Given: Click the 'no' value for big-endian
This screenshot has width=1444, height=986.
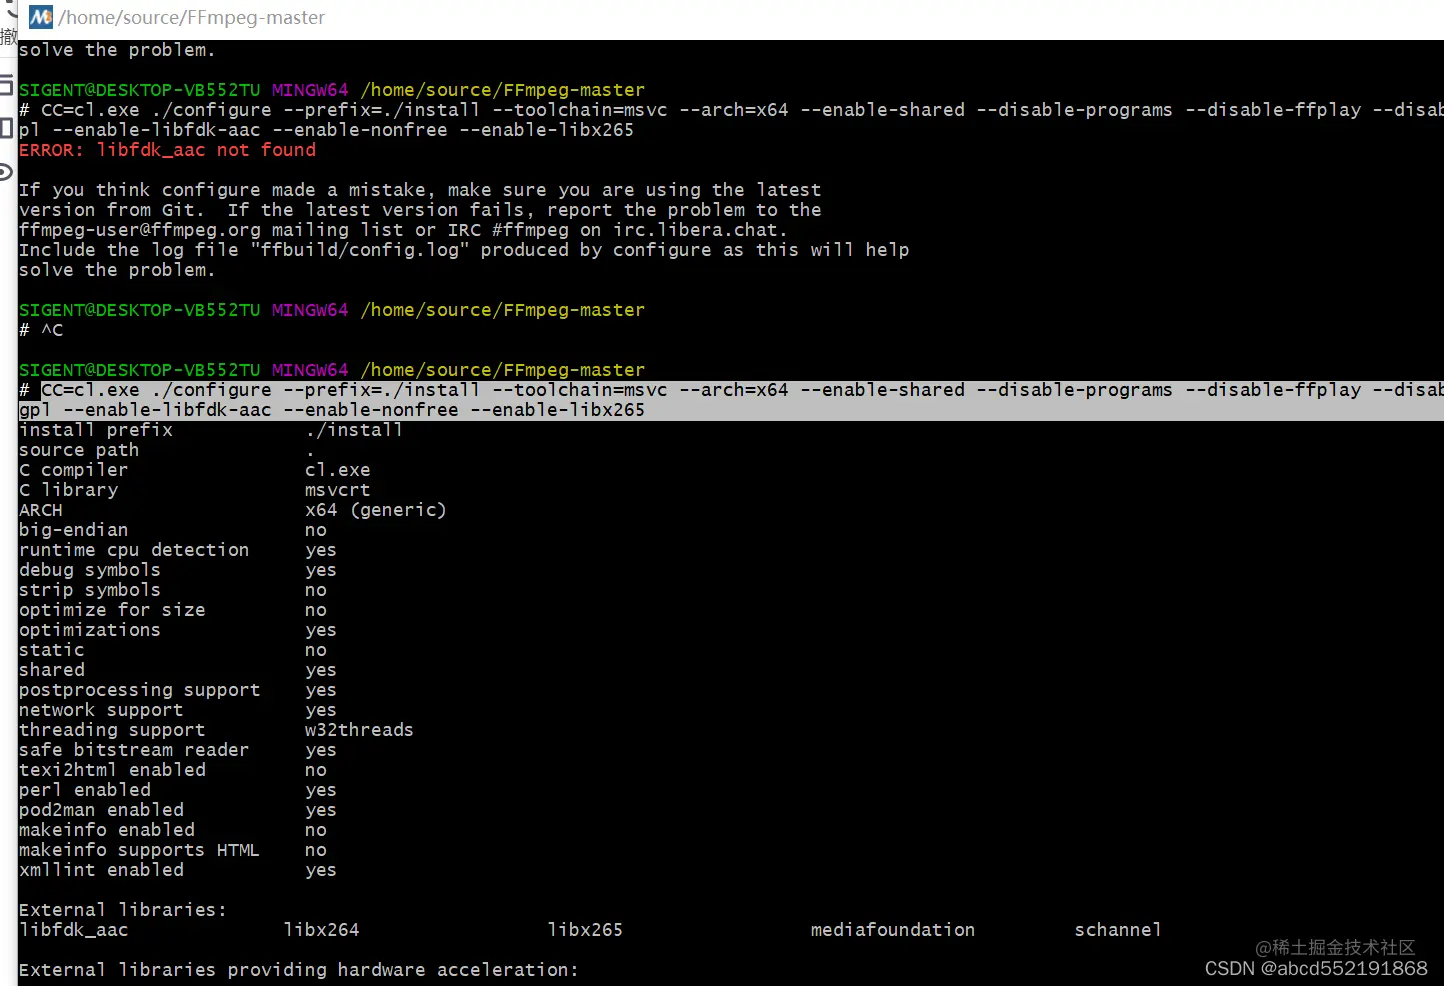Looking at the screenshot, I should (x=316, y=530).
